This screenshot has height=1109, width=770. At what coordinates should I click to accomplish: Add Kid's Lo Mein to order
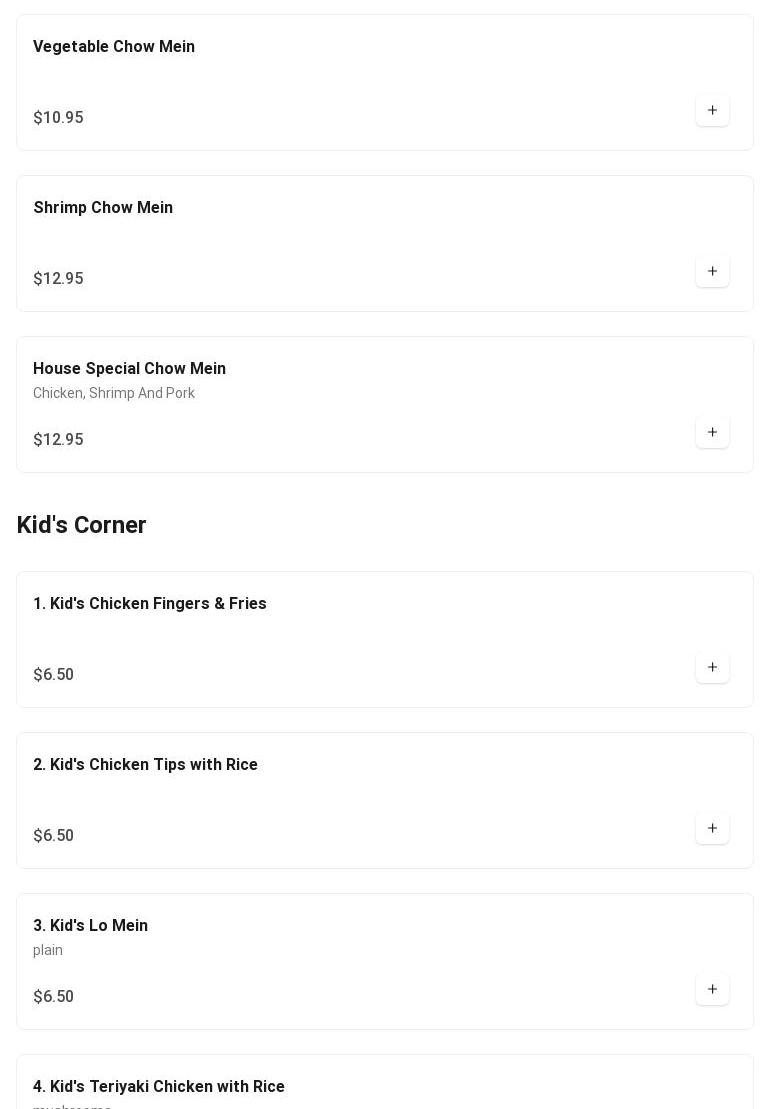712,989
